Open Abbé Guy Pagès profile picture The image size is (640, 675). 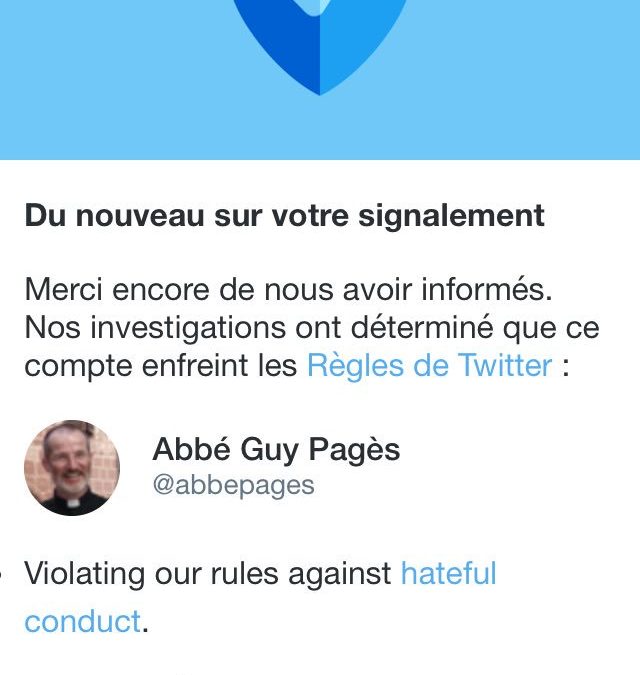[x=72, y=468]
